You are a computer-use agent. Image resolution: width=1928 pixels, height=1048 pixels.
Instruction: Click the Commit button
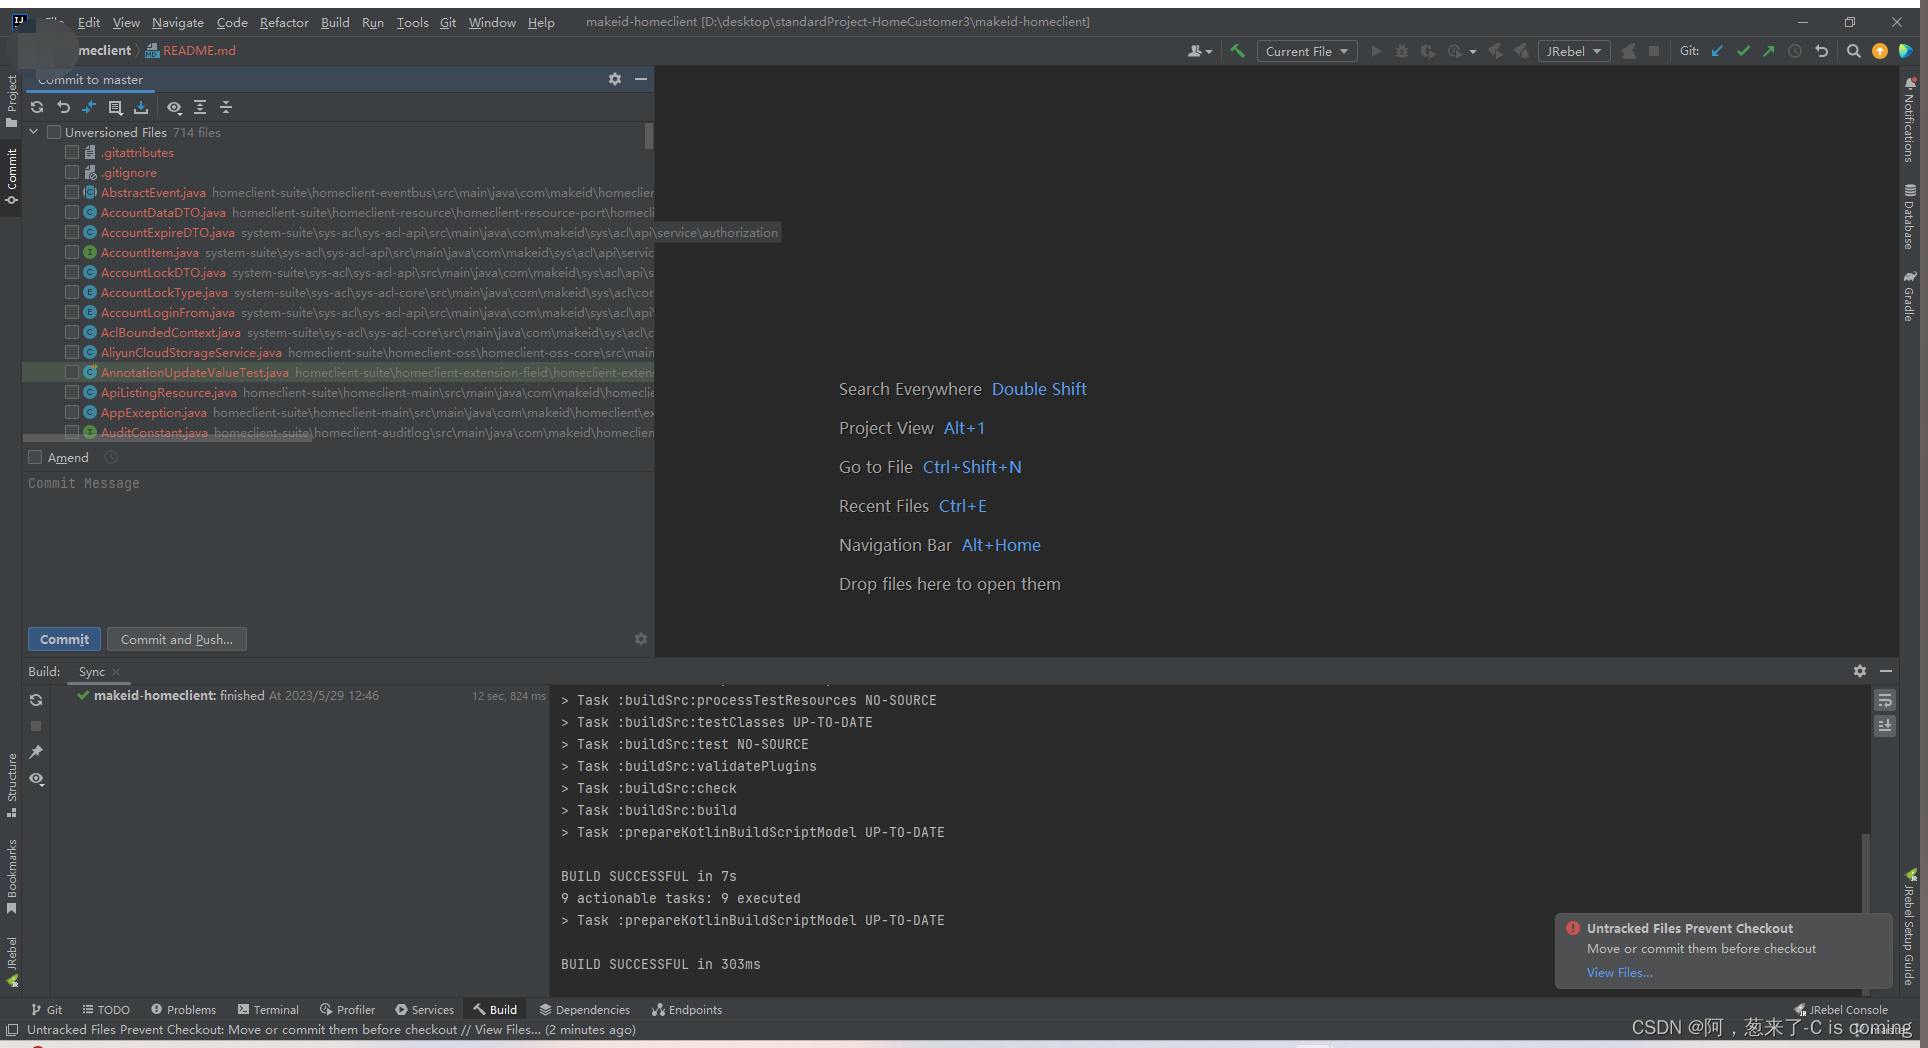pos(64,639)
